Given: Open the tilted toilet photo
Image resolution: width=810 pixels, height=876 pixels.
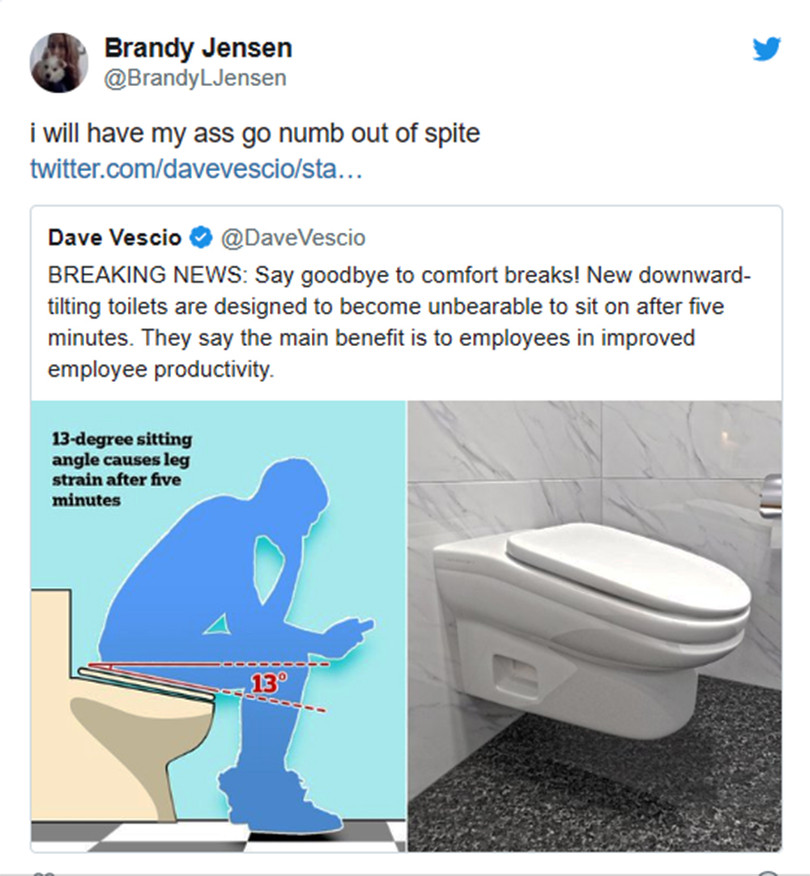Looking at the screenshot, I should tap(595, 626).
